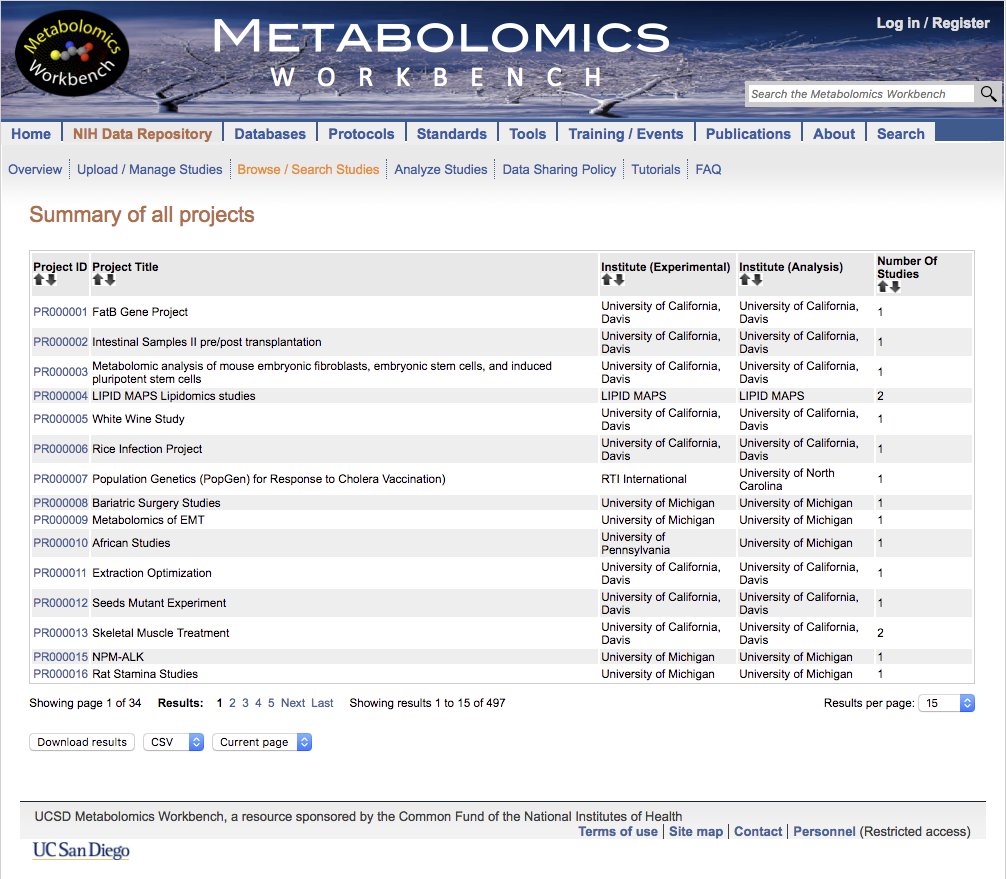Open the Home menu tab
The width and height of the screenshot is (1006, 879).
tap(31, 133)
